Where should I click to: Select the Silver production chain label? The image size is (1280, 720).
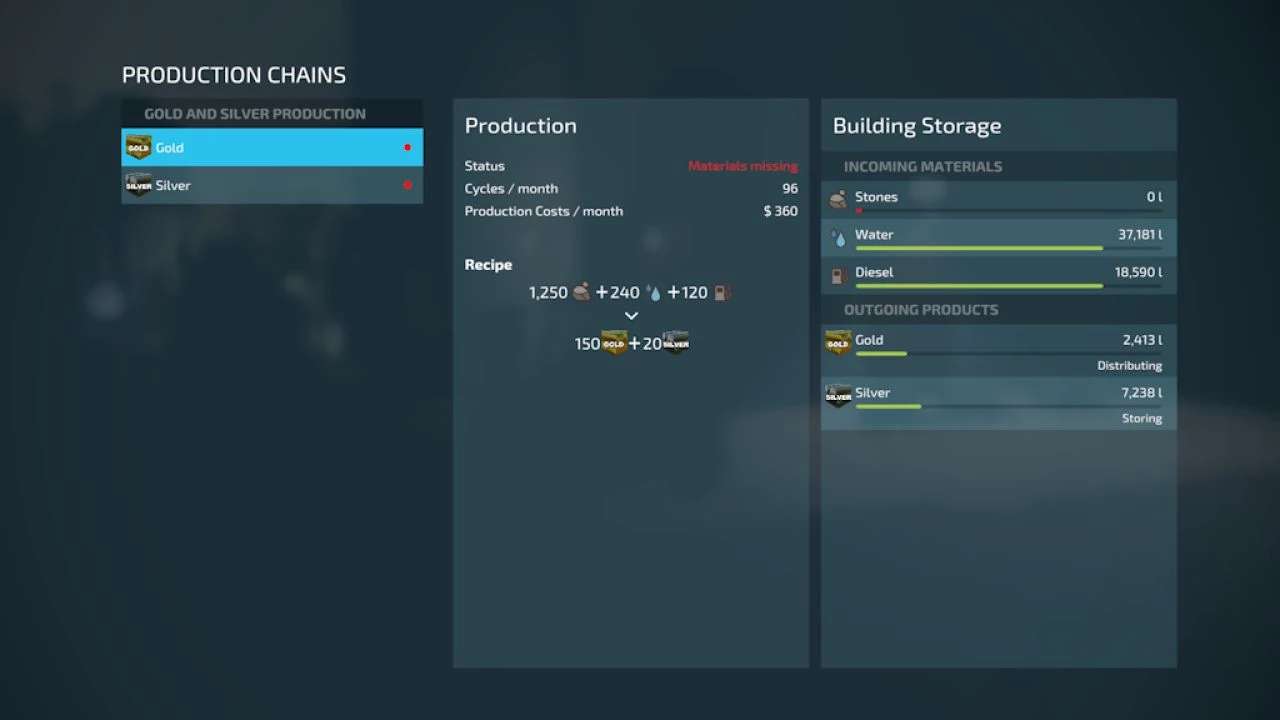point(173,185)
